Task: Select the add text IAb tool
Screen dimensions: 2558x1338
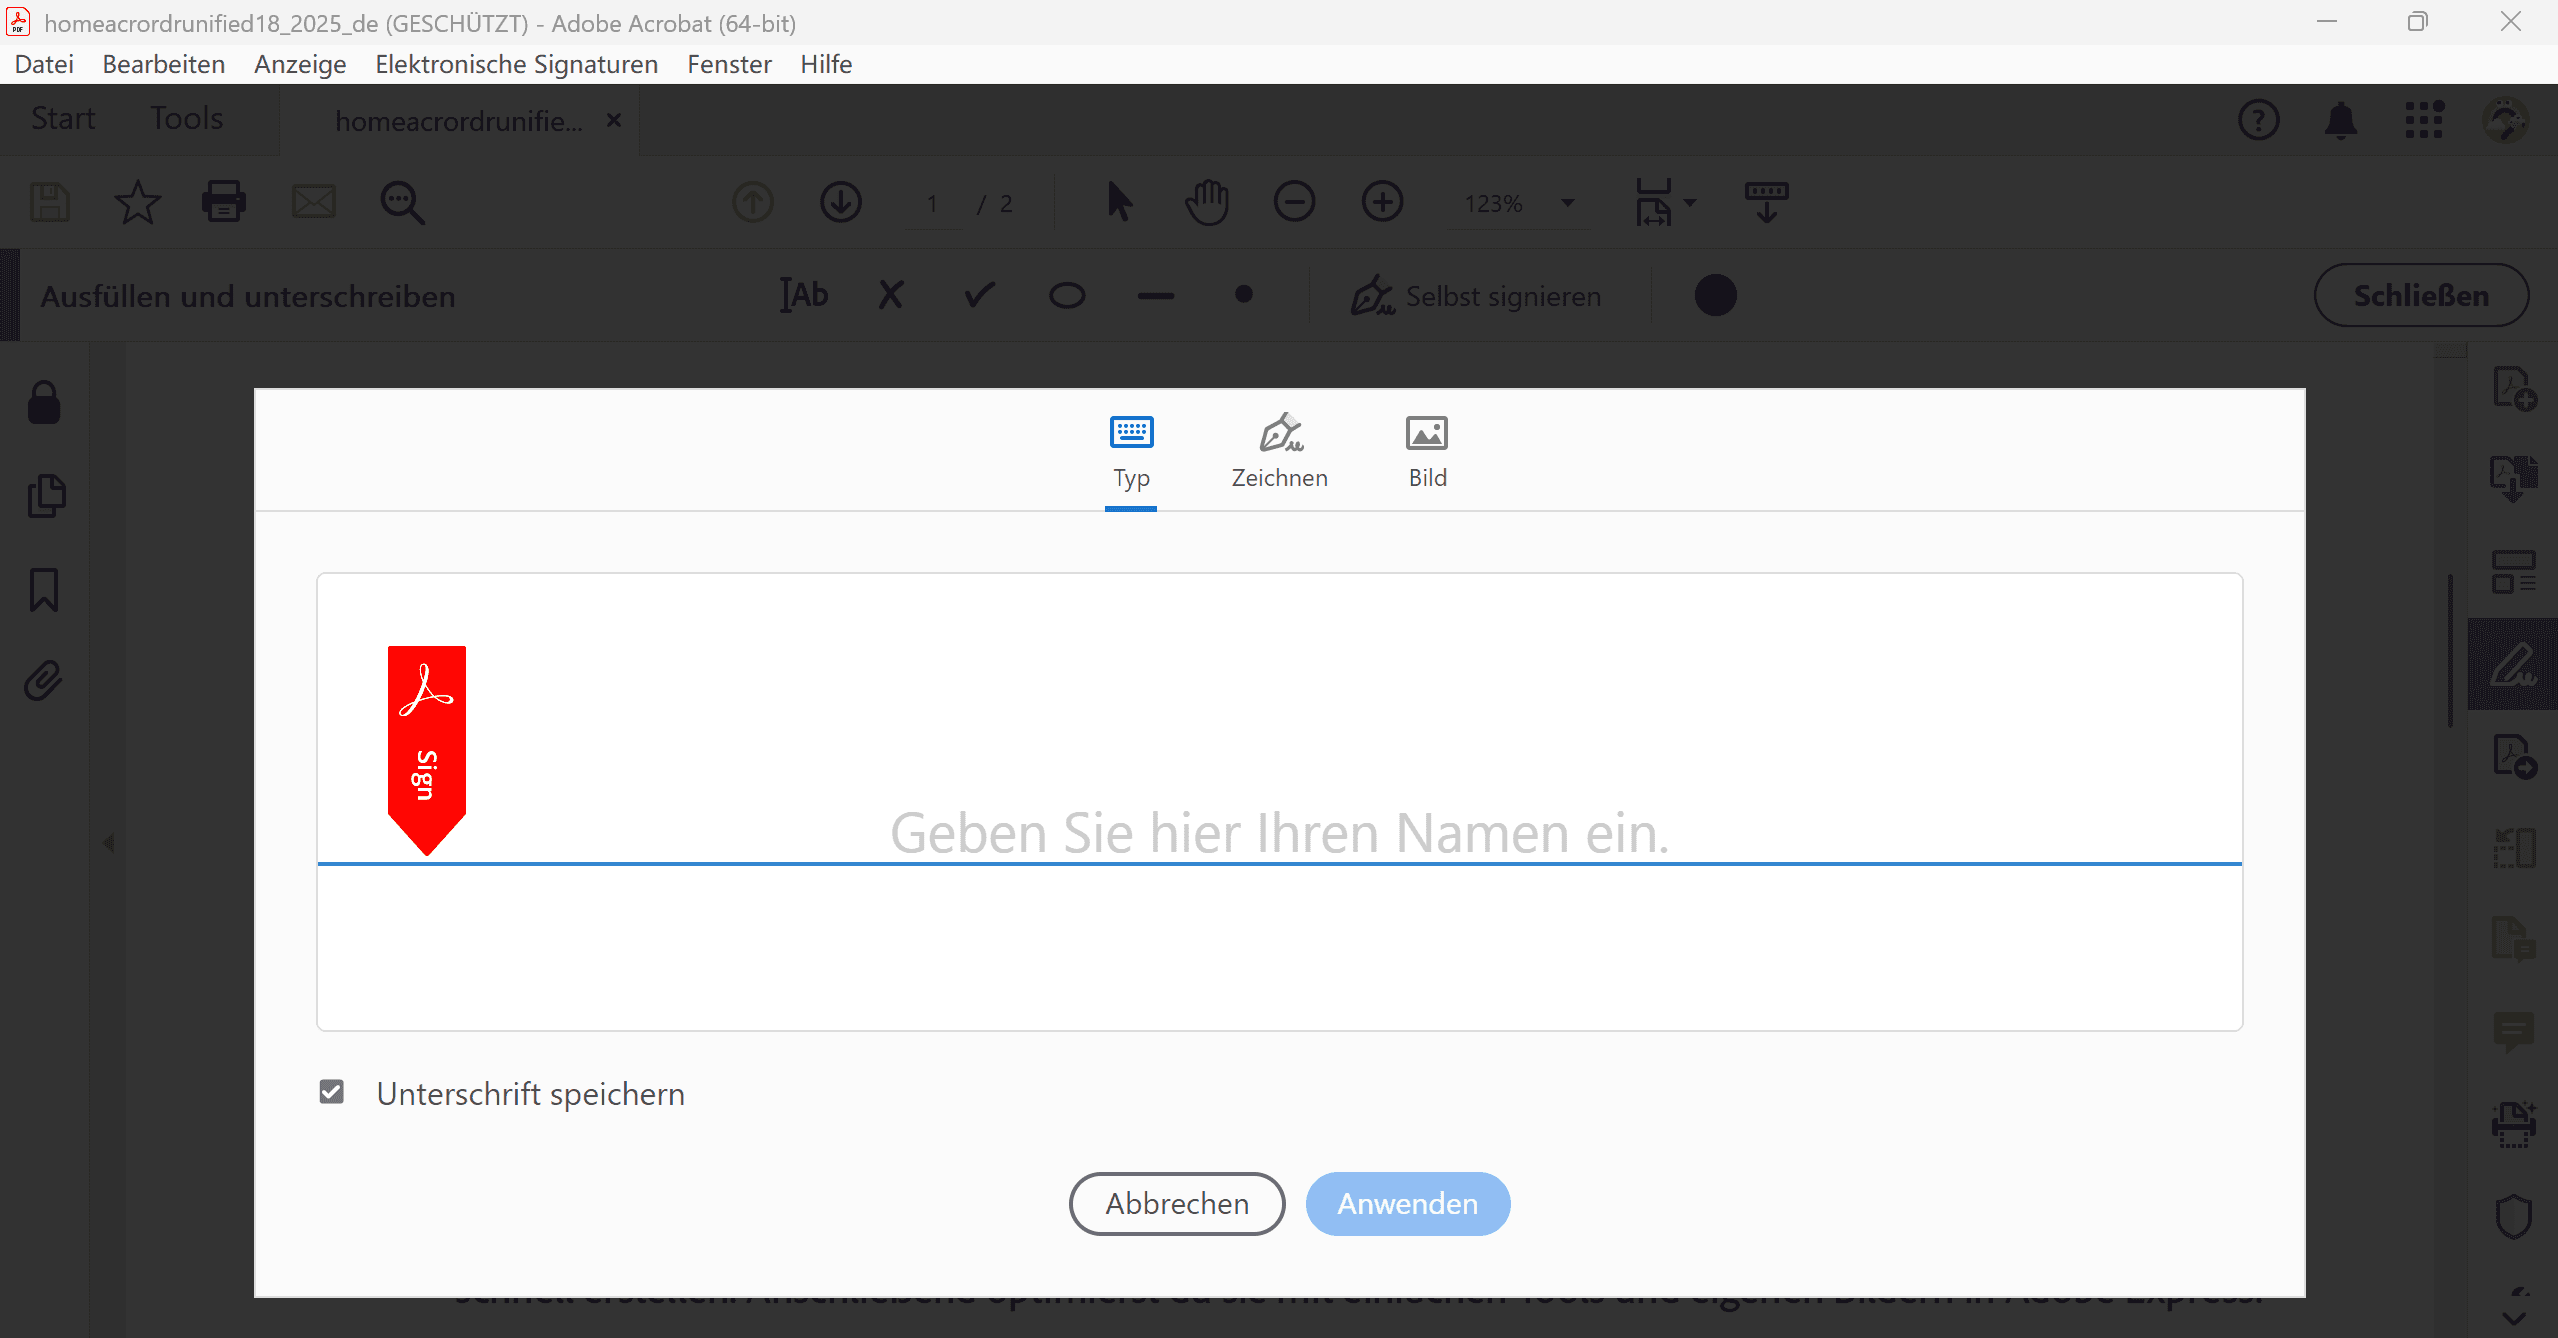Action: tap(804, 295)
